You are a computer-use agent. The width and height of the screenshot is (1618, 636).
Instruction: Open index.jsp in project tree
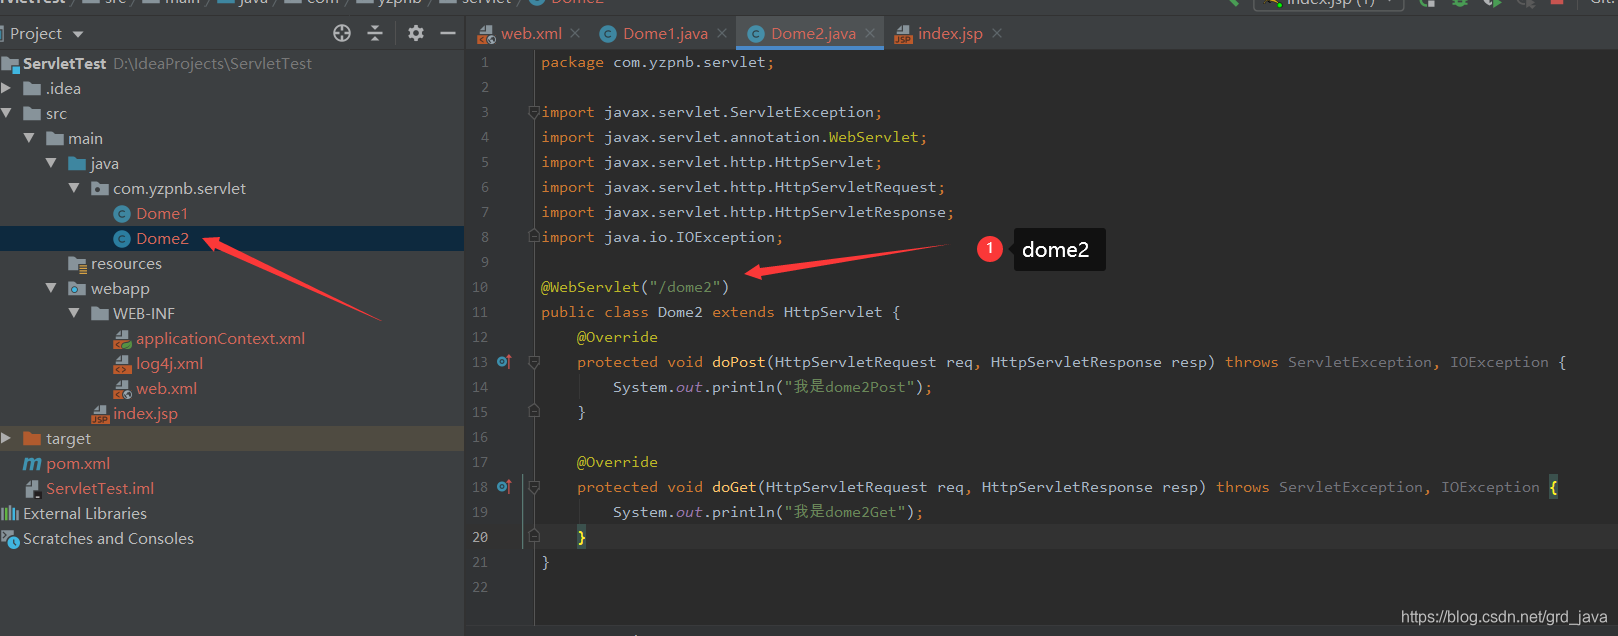pos(145,413)
